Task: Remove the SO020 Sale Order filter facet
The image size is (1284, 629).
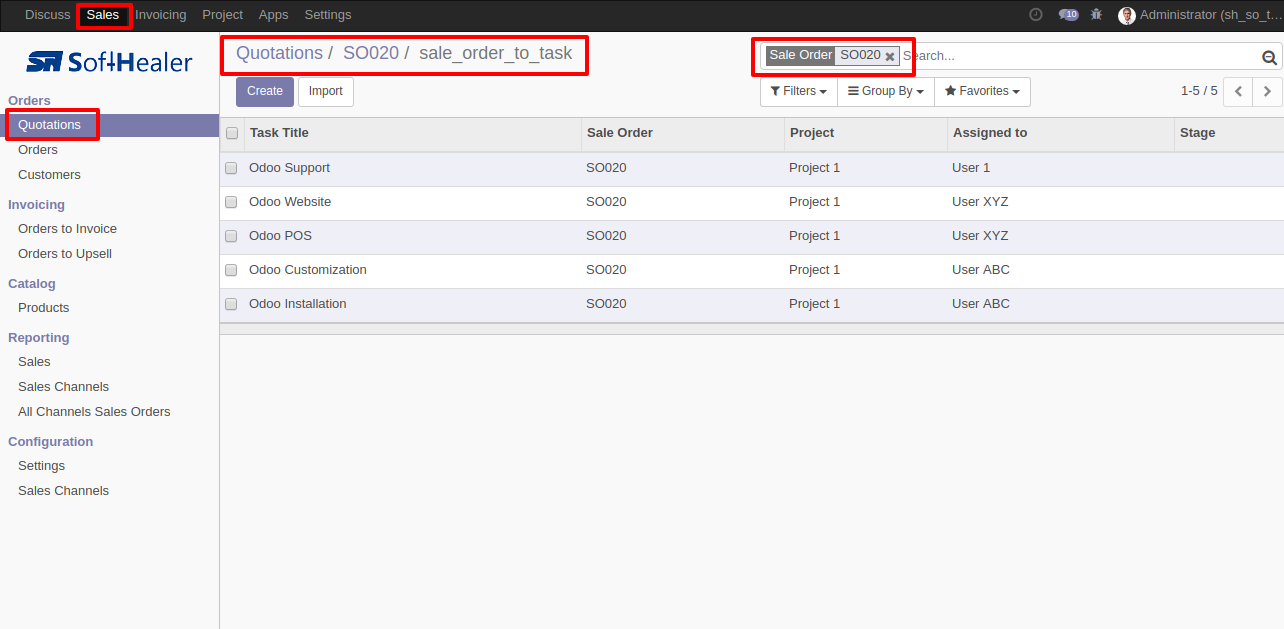Action: coord(890,57)
